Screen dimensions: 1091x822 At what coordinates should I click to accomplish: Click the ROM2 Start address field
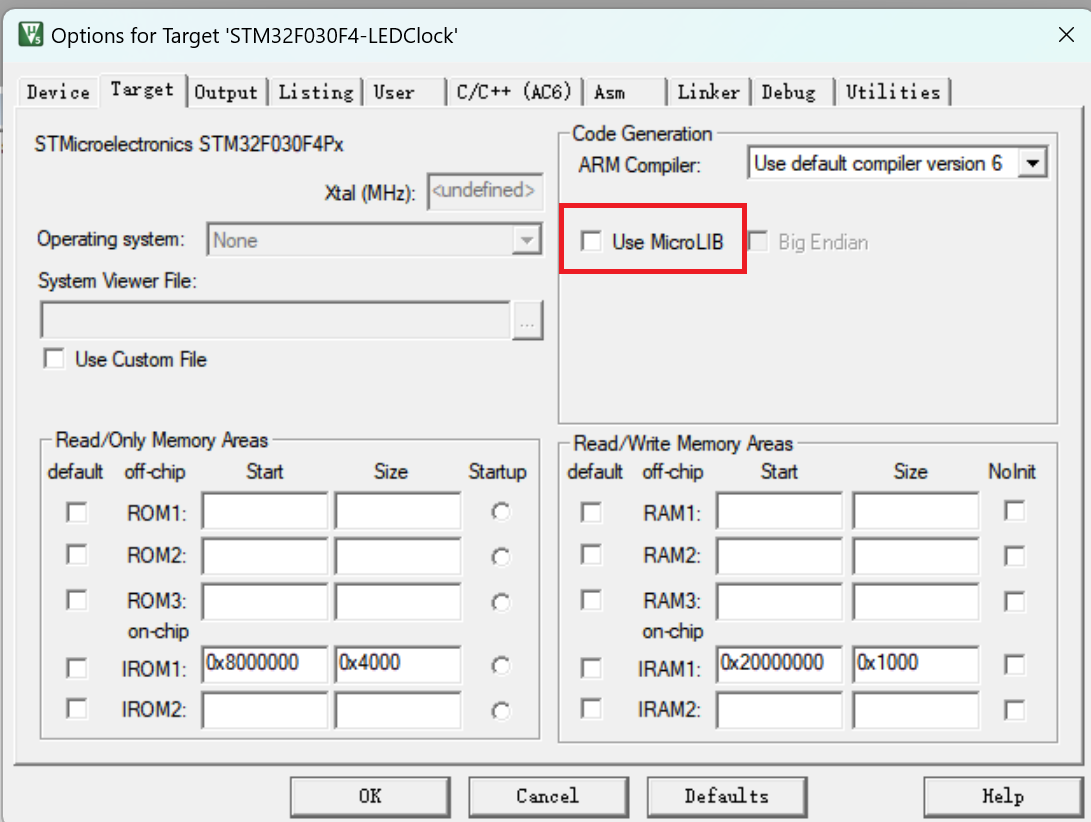264,555
